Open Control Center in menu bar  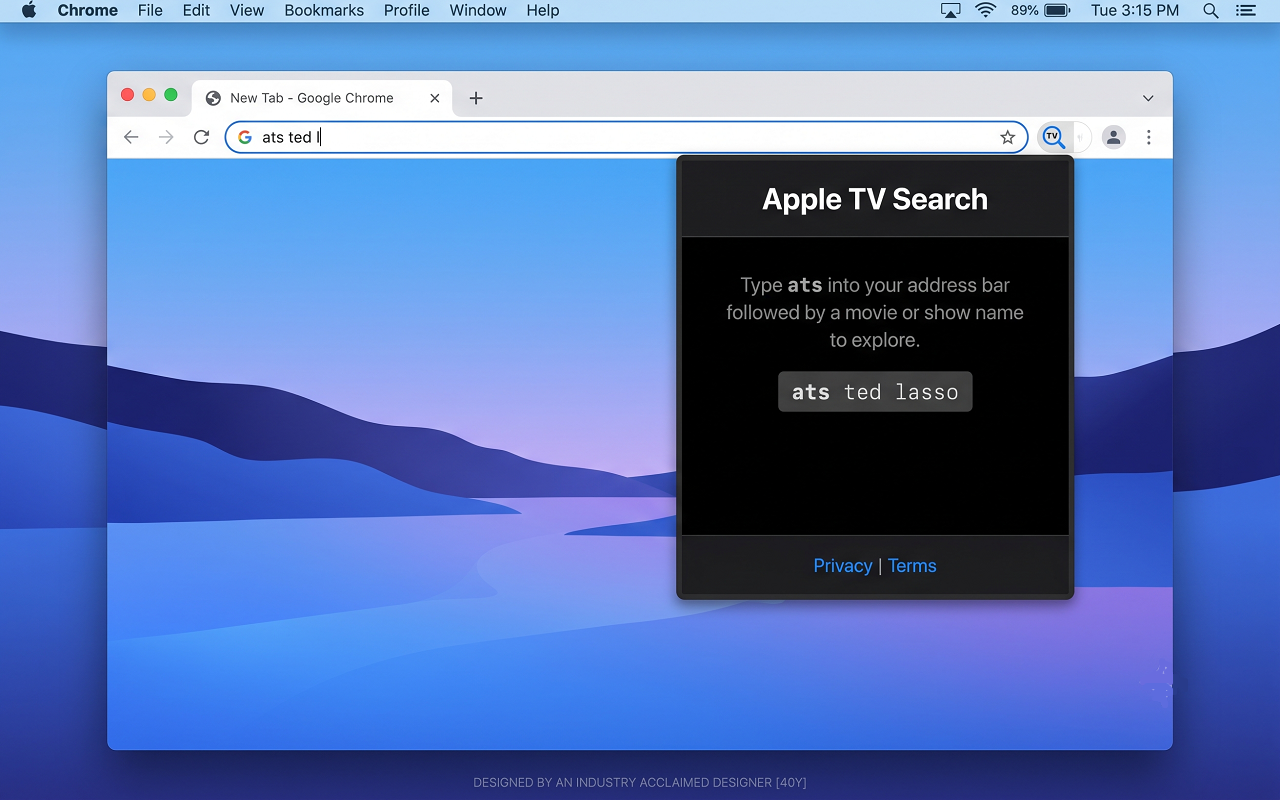pos(1245,10)
